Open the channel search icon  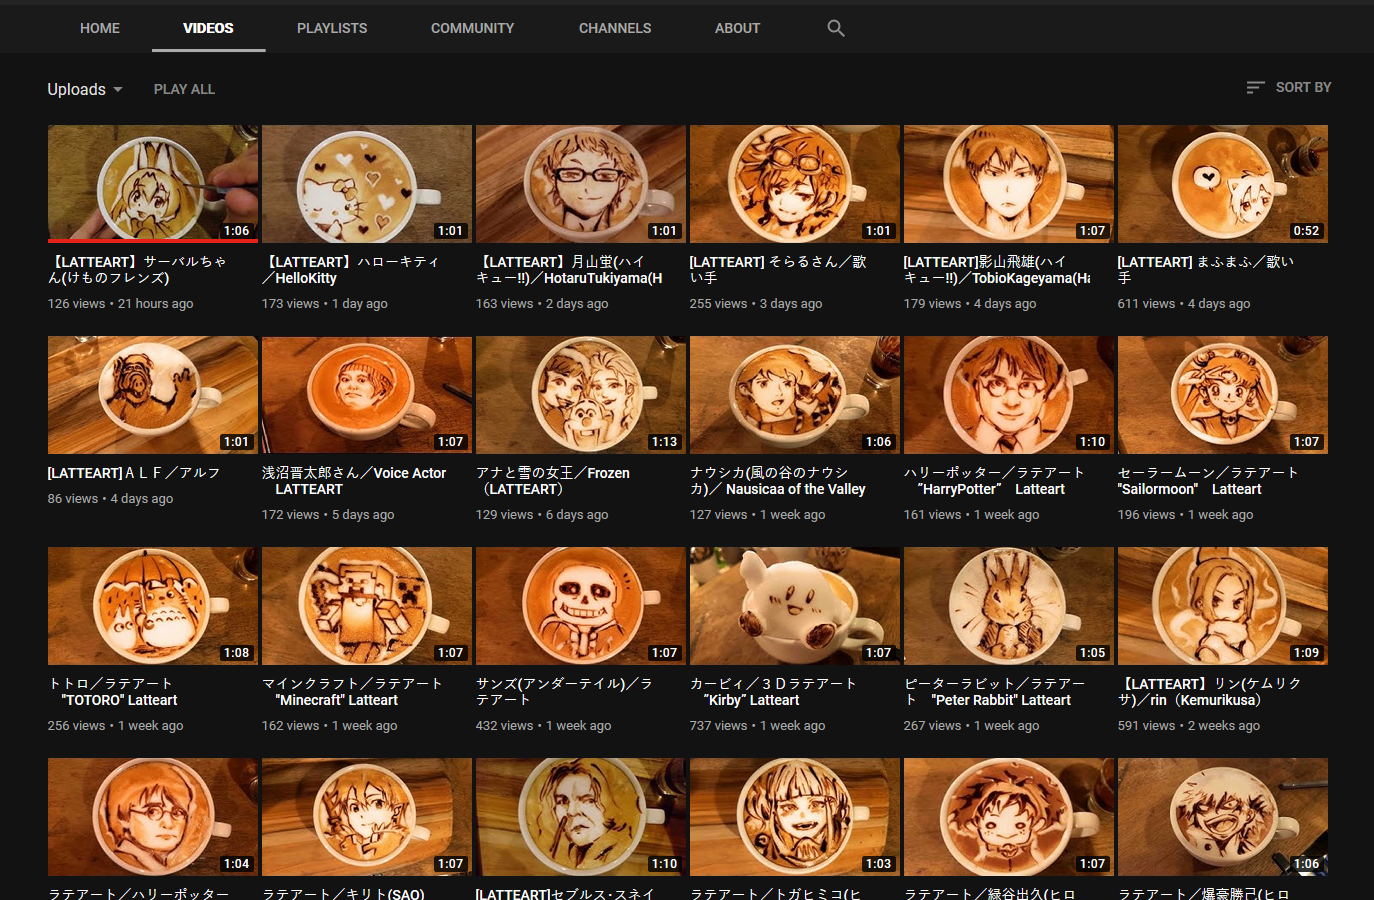[x=836, y=28]
